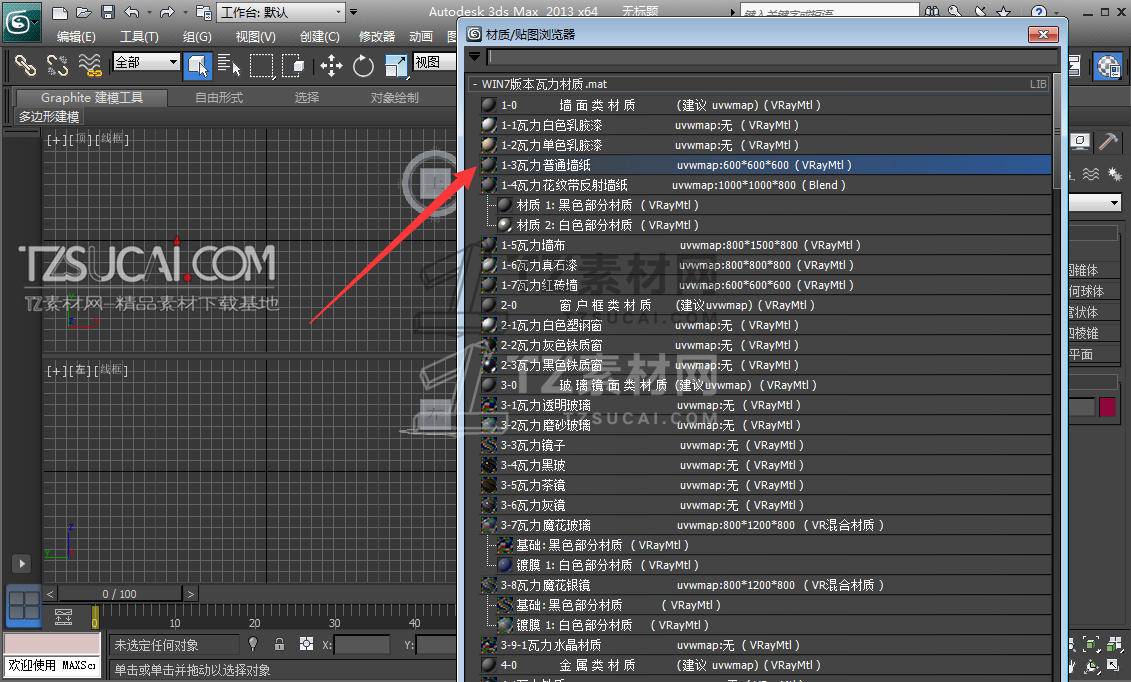Open the 创建(C) menu
Screen dimensions: 1131x682
320,37
